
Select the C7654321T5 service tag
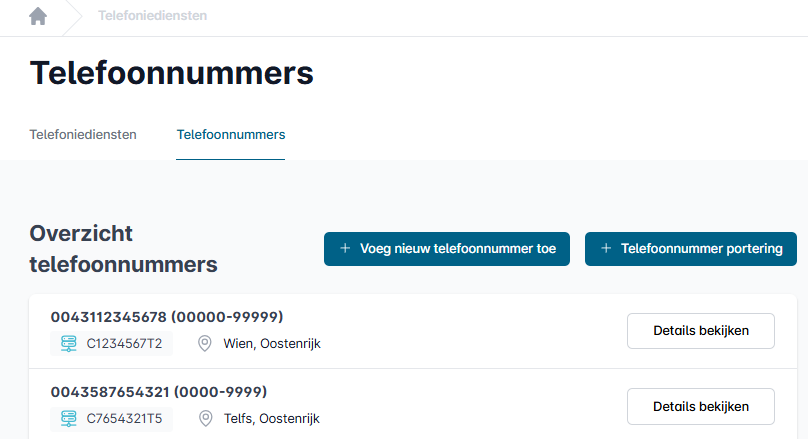pos(111,419)
